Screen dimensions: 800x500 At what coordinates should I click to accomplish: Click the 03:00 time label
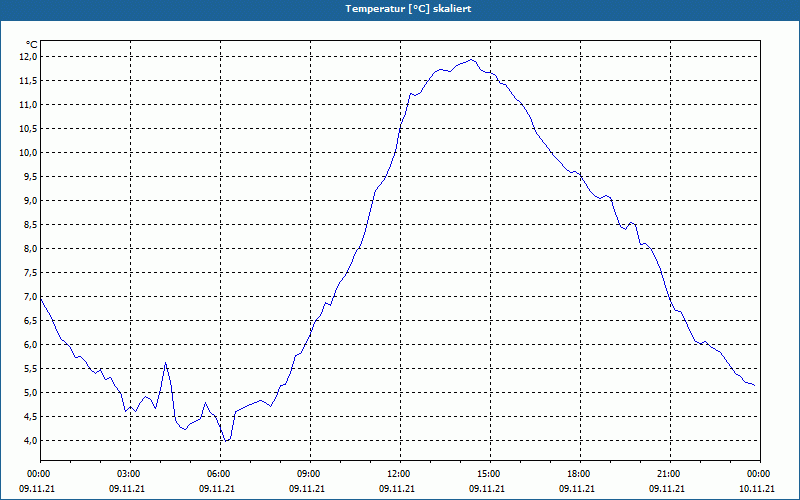coord(131,474)
